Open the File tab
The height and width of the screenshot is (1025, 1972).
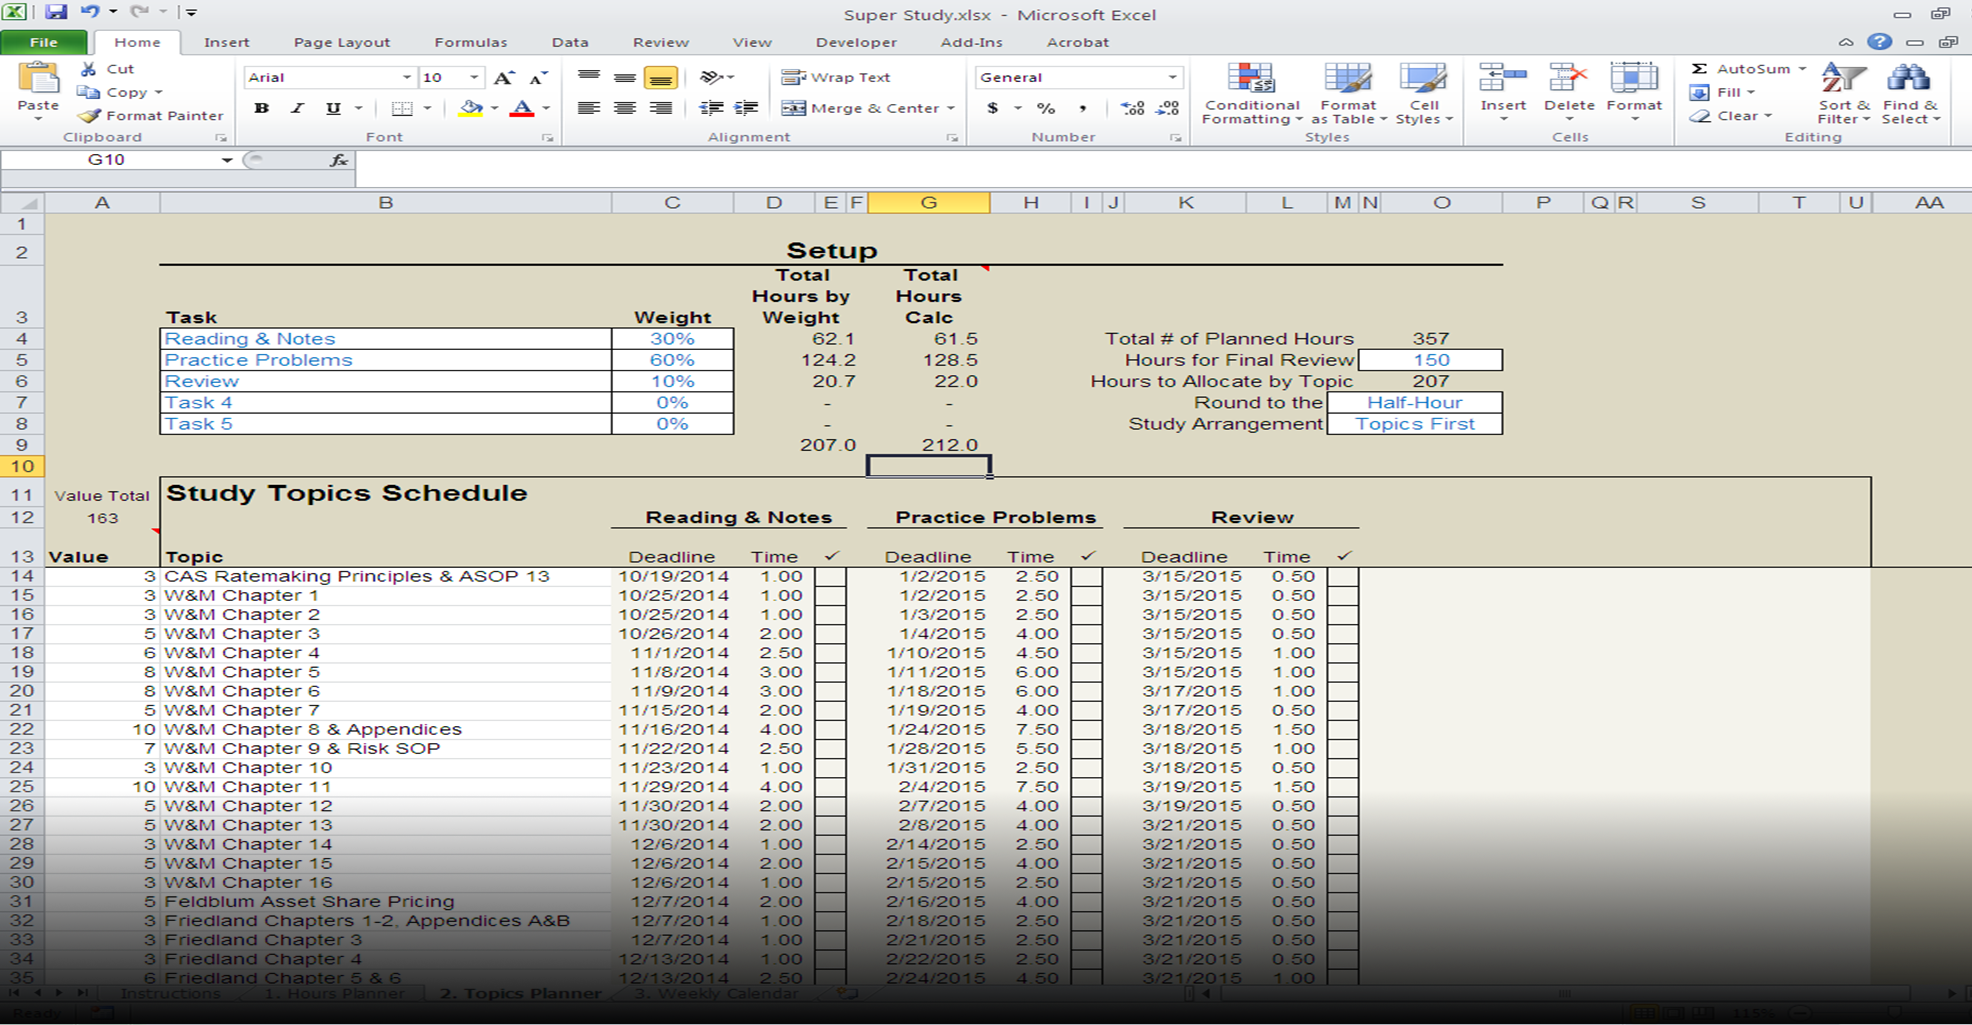(44, 42)
